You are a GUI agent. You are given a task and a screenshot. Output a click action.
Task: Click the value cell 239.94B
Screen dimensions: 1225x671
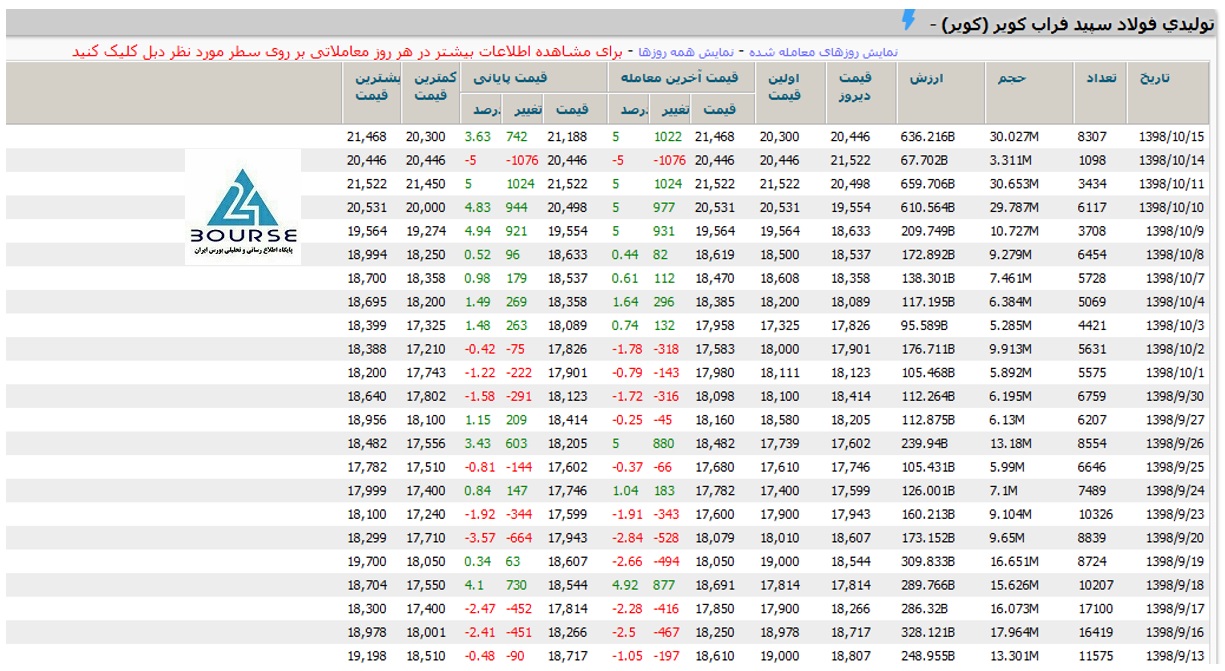(922, 443)
